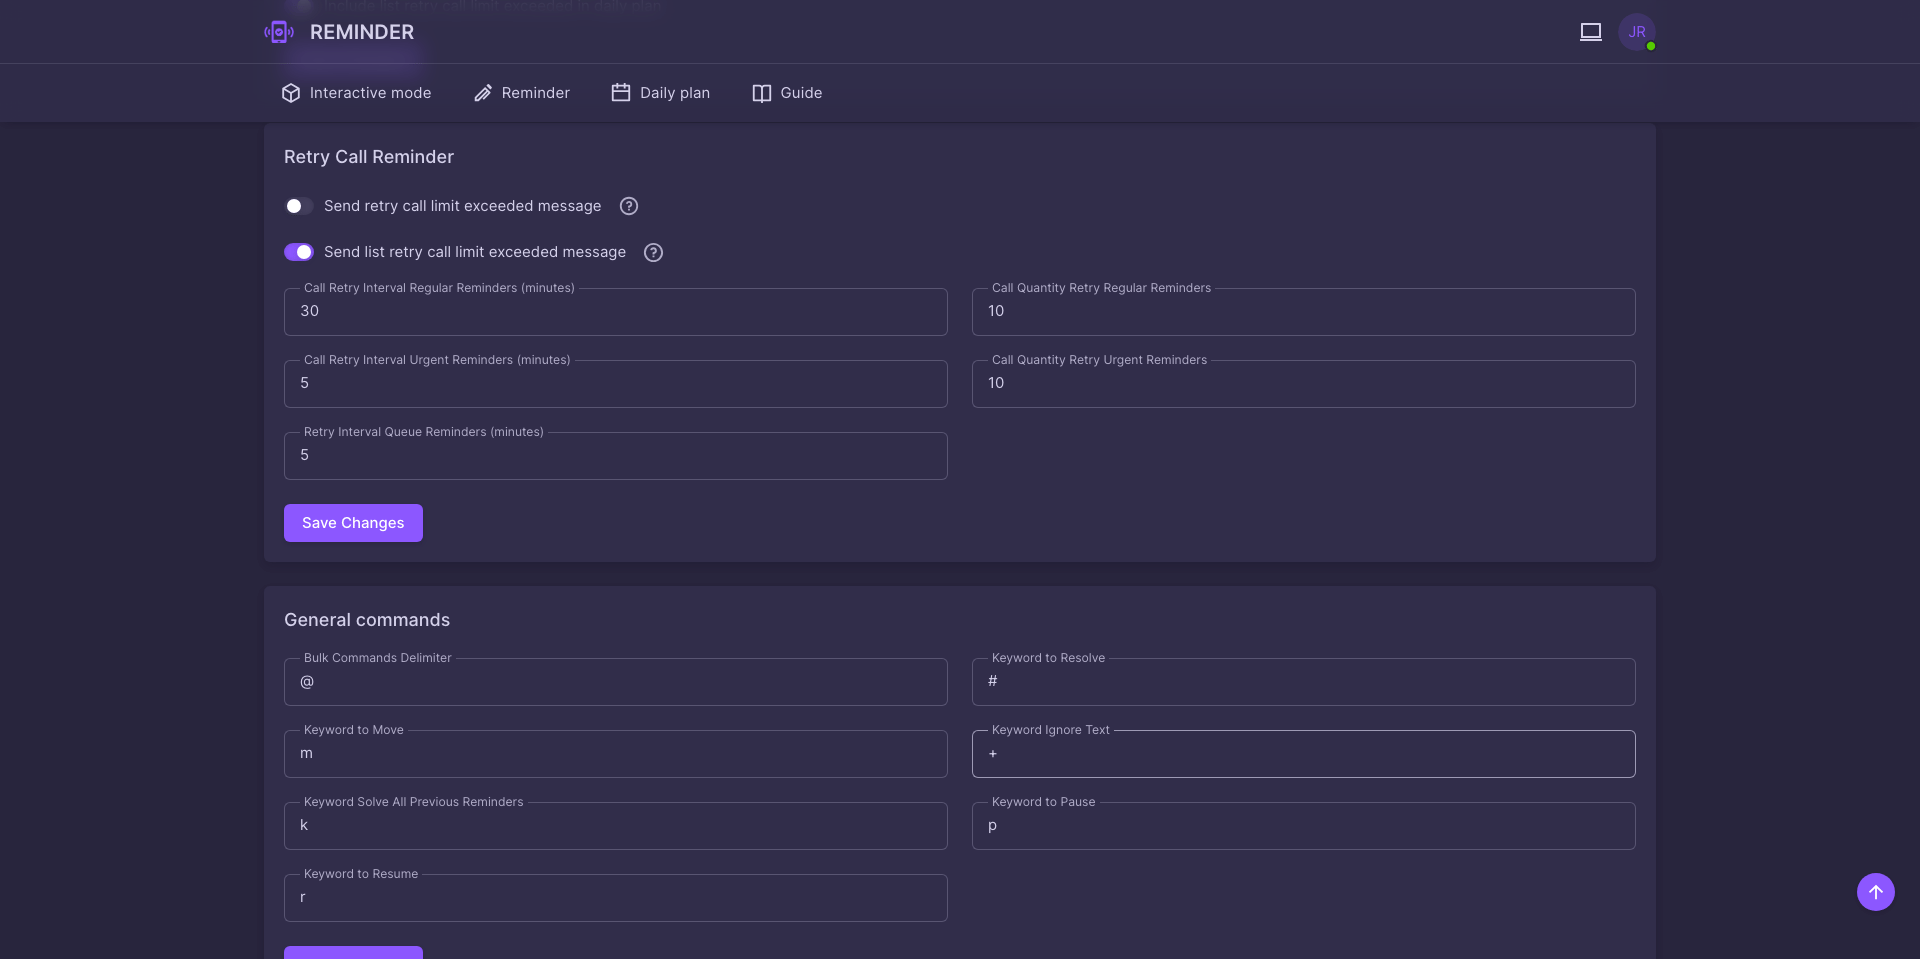Focus the Keyword to Resolve field

pyautogui.click(x=1304, y=682)
